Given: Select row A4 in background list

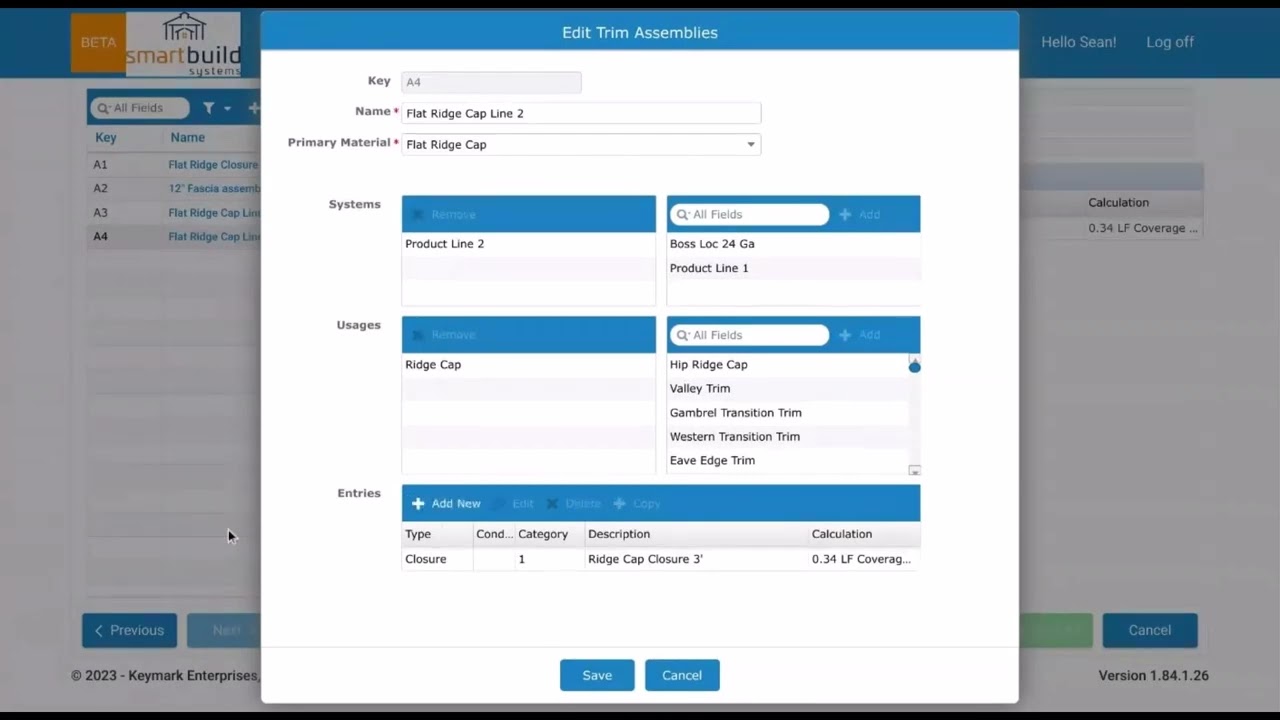Looking at the screenshot, I should (174, 236).
